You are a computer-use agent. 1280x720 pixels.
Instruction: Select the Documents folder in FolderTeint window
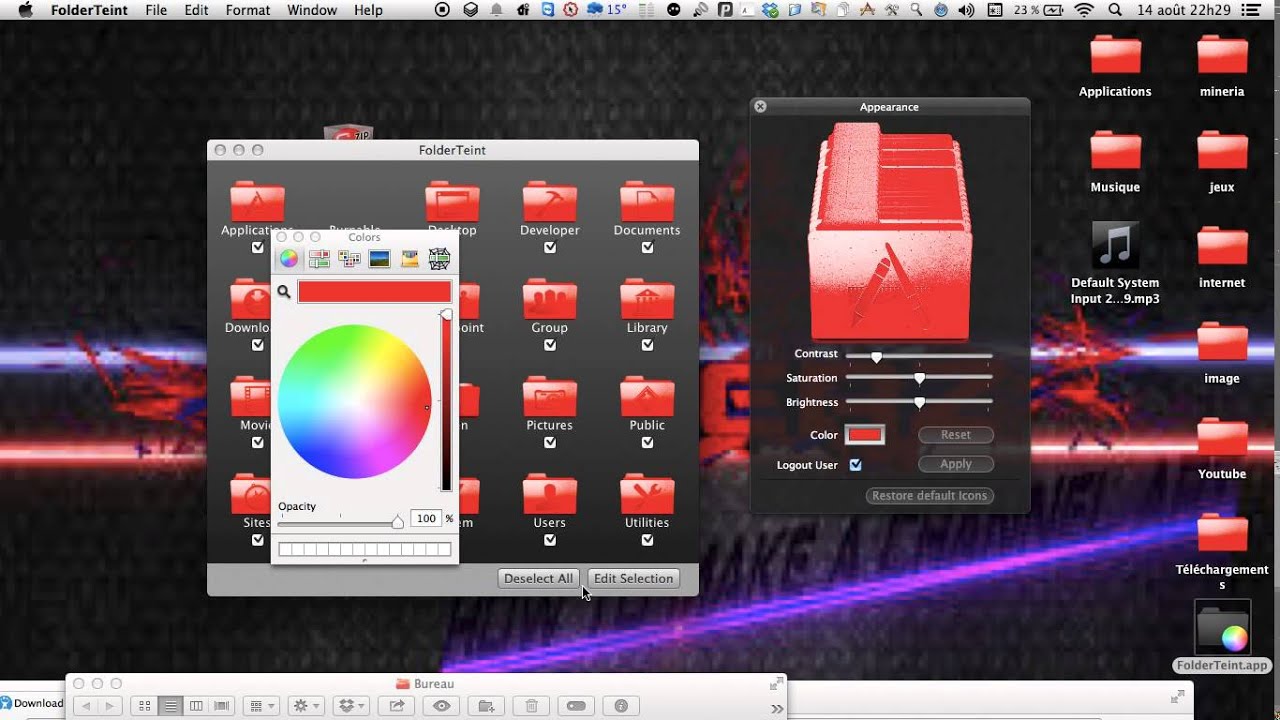pos(647,201)
